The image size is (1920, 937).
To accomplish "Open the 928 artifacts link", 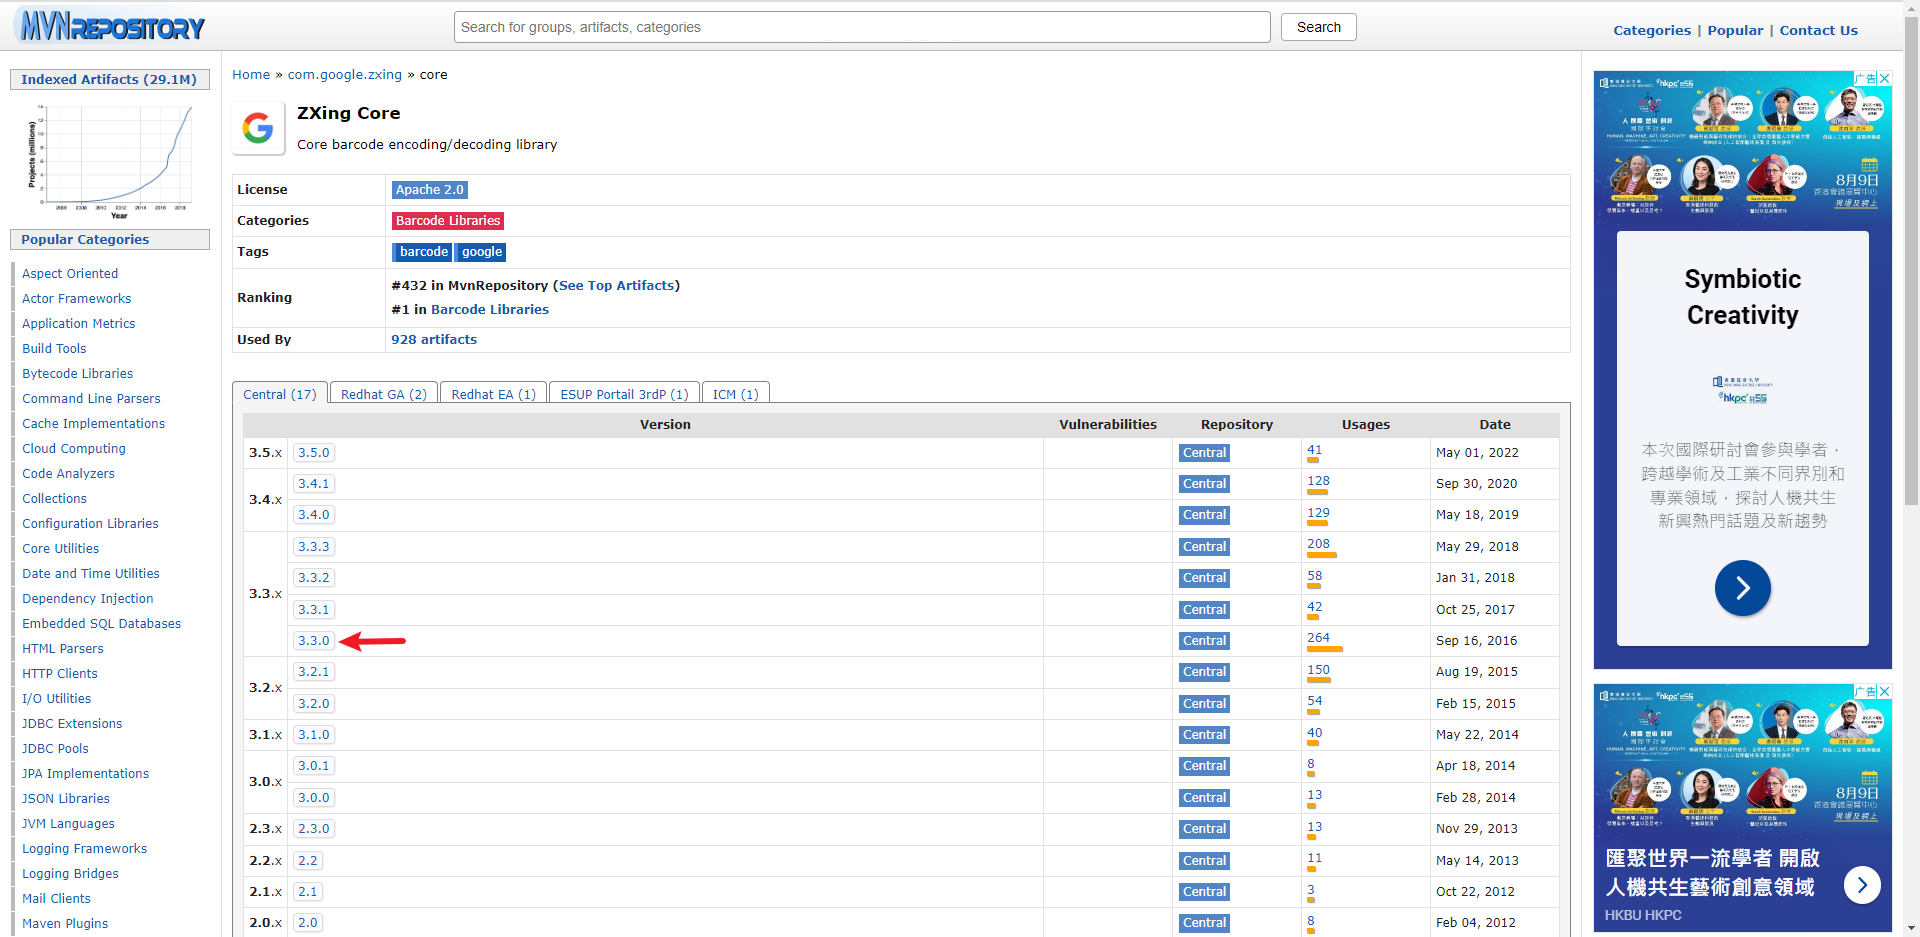I will coord(434,339).
